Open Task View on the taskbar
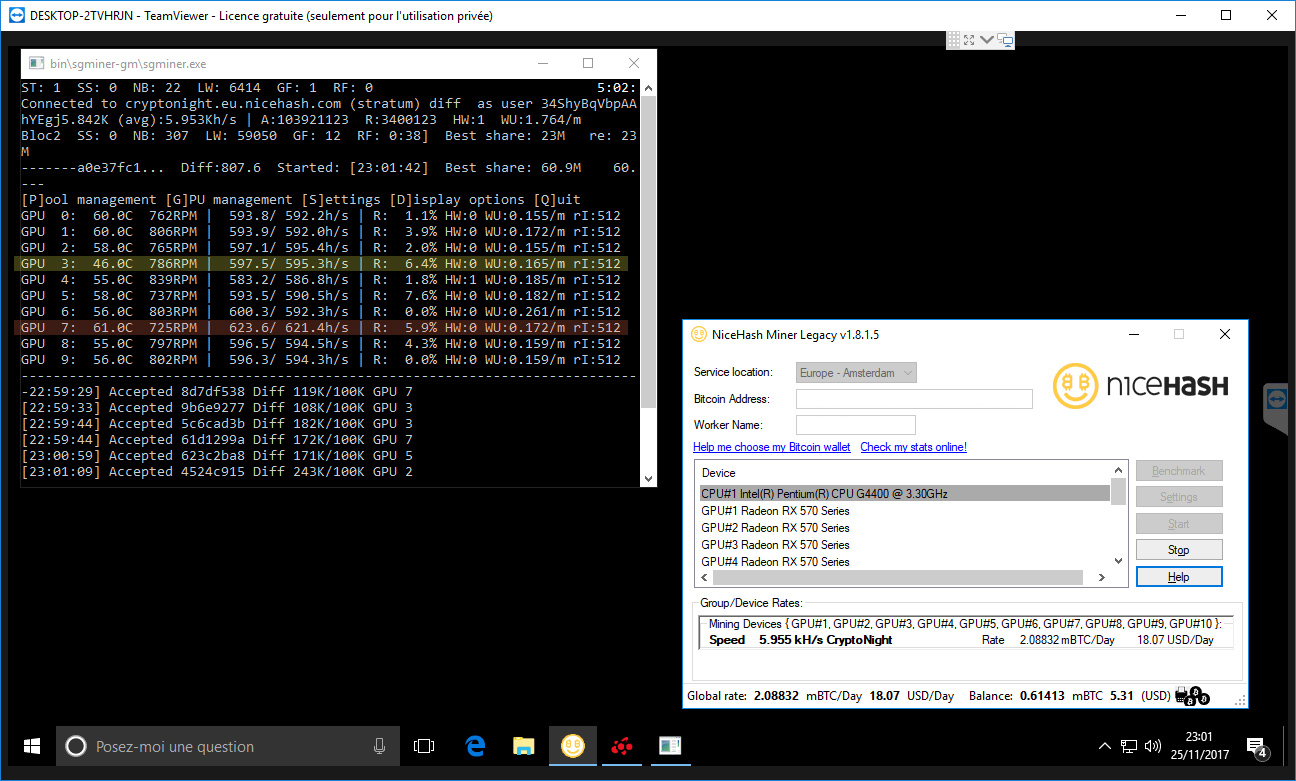 (x=424, y=746)
